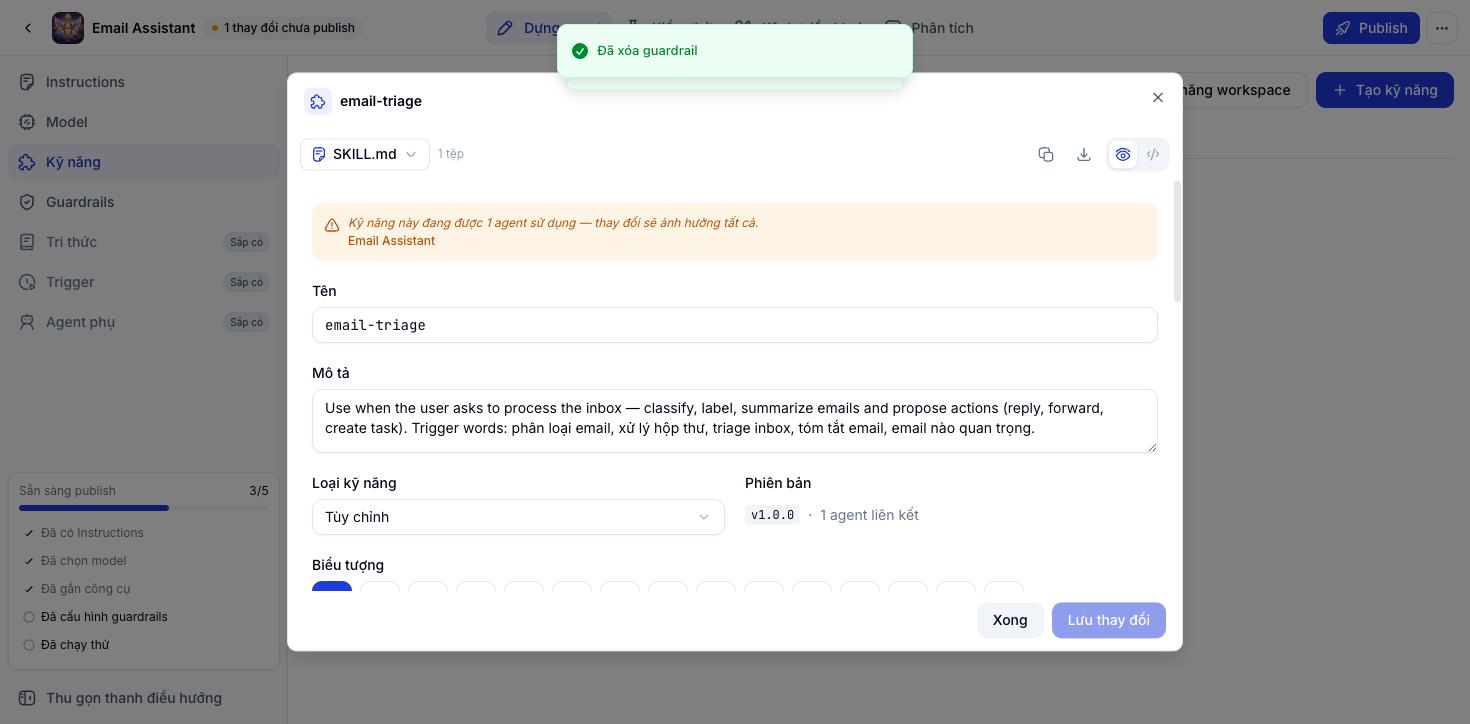Click the Publish button
The height and width of the screenshot is (724, 1470).
1371,28
